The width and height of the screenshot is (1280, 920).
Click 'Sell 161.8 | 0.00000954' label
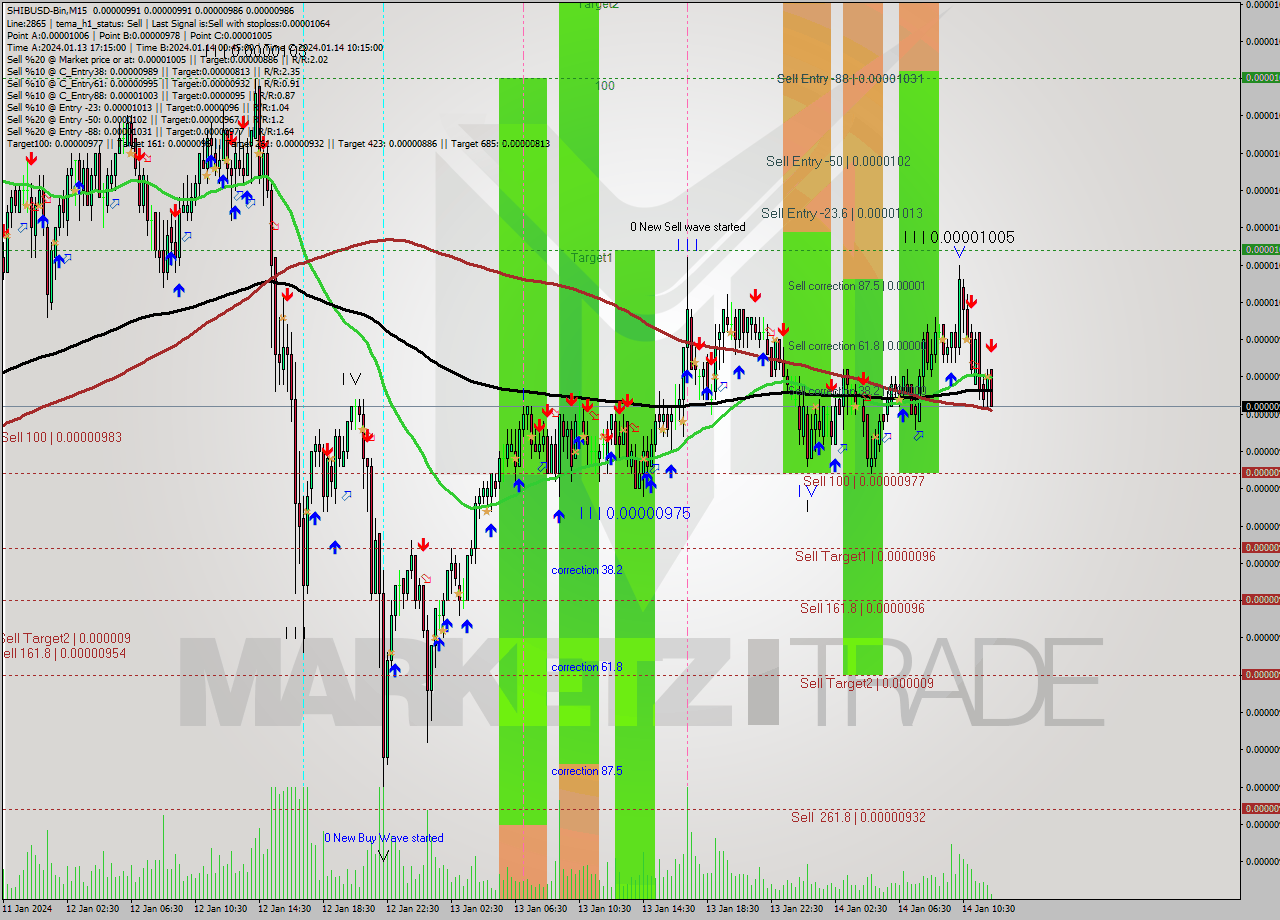pyautogui.click(x=63, y=653)
